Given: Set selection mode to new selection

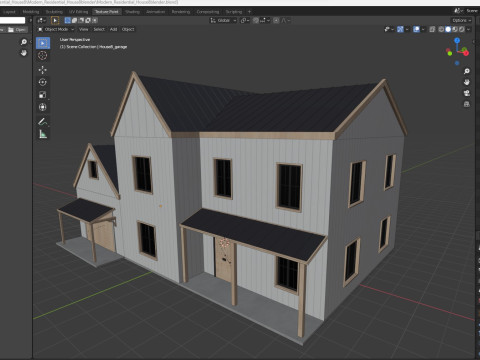Looking at the screenshot, I should tap(68, 20).
